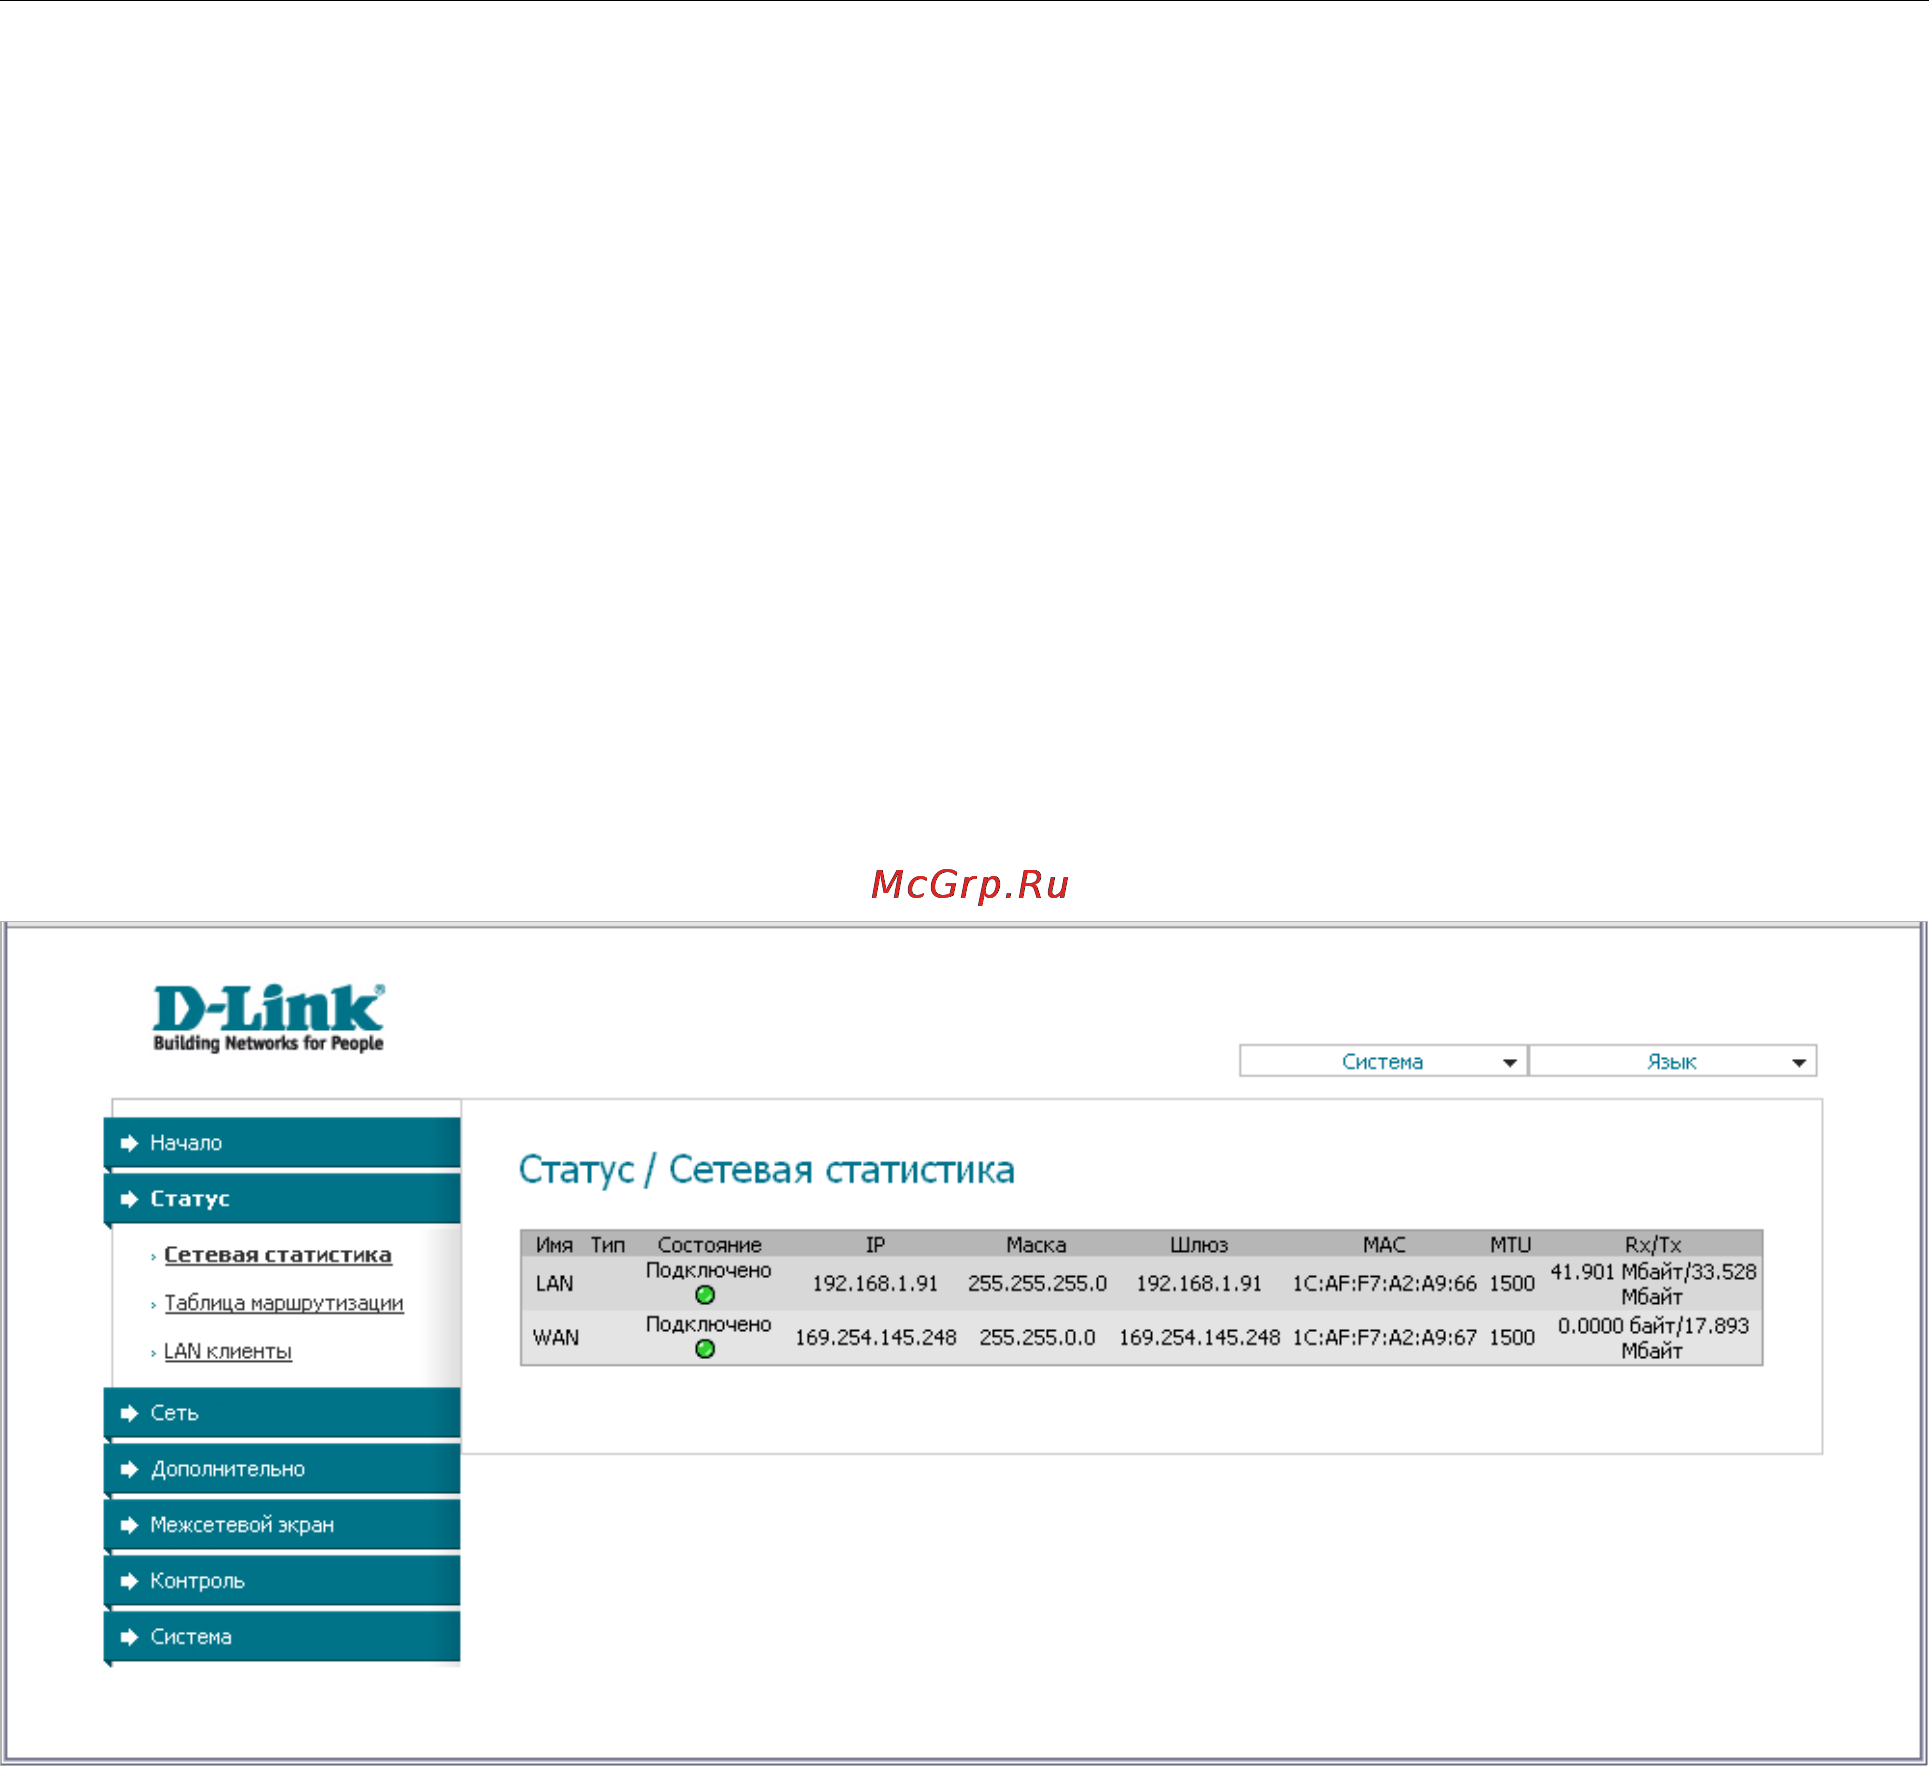Click MAC address 1C:AF:F7:A2:A9:67
The width and height of the screenshot is (1929, 1766).
1384,1337
